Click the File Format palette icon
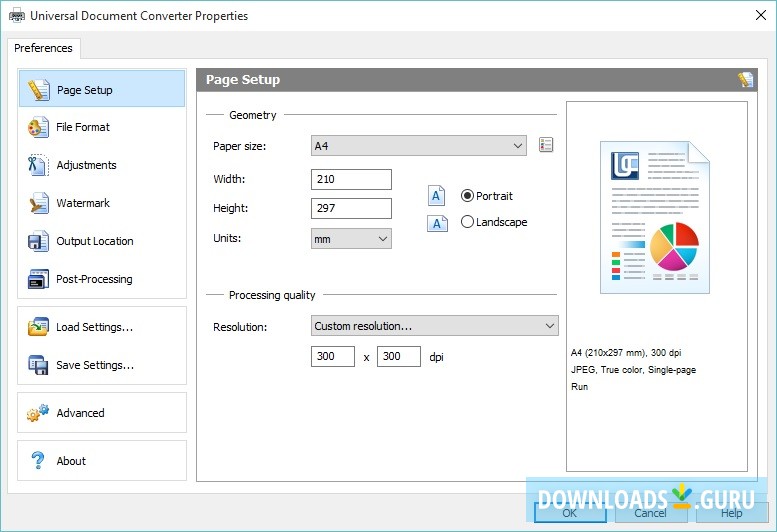The width and height of the screenshot is (777, 532). [x=39, y=127]
